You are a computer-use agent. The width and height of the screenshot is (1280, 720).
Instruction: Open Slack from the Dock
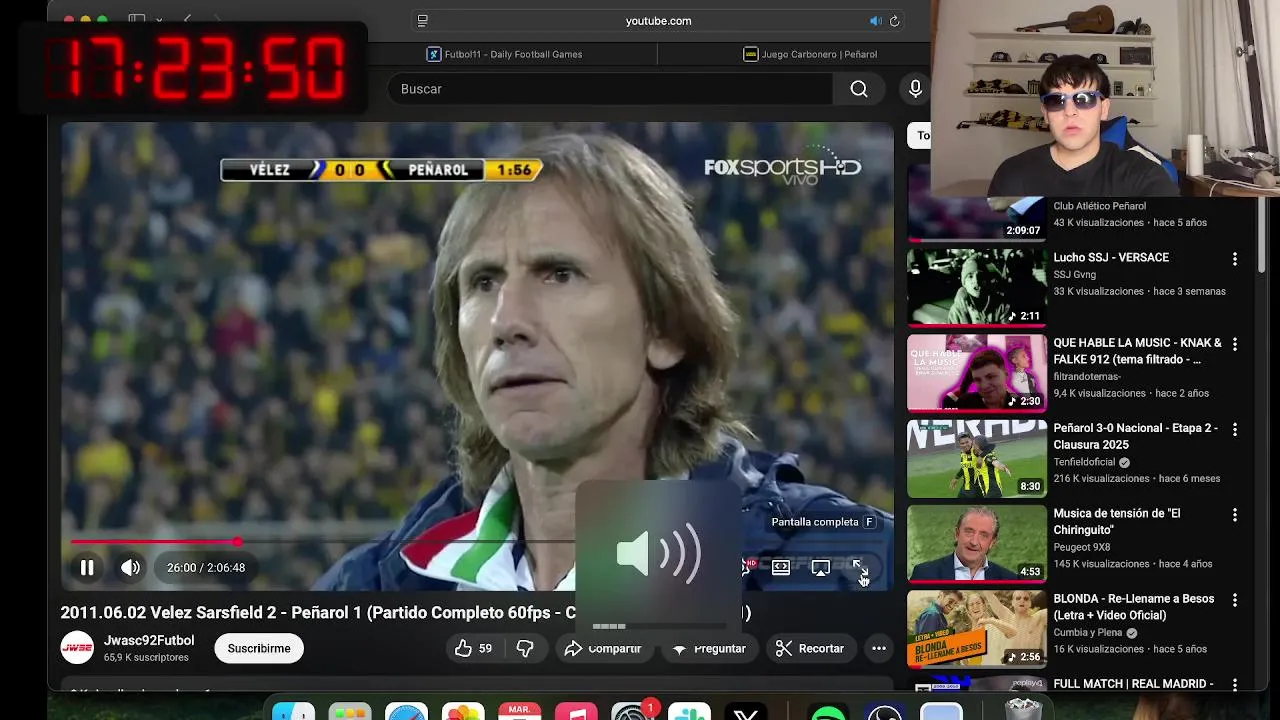point(689,712)
